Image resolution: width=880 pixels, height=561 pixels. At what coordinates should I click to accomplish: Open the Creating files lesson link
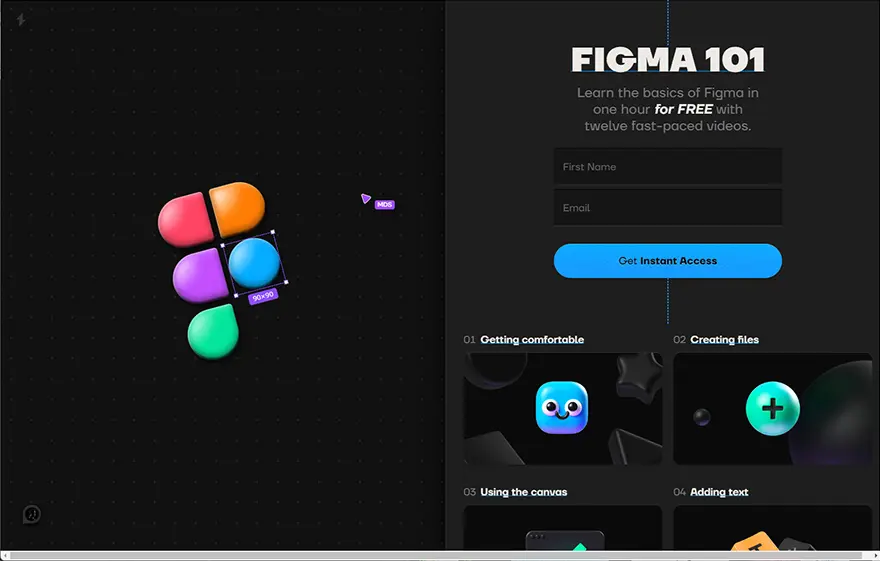pyautogui.click(x=724, y=339)
